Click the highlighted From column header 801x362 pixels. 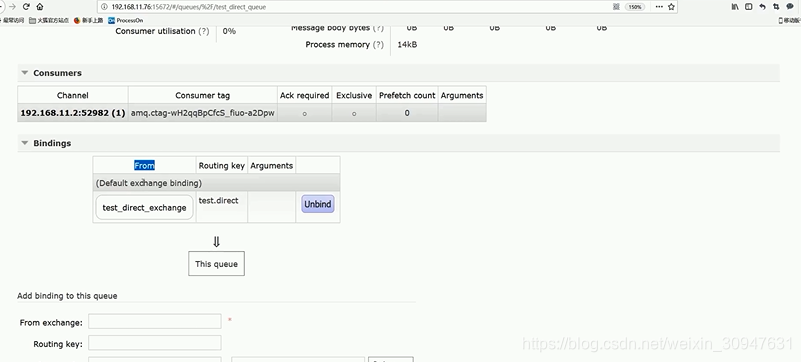coord(145,165)
